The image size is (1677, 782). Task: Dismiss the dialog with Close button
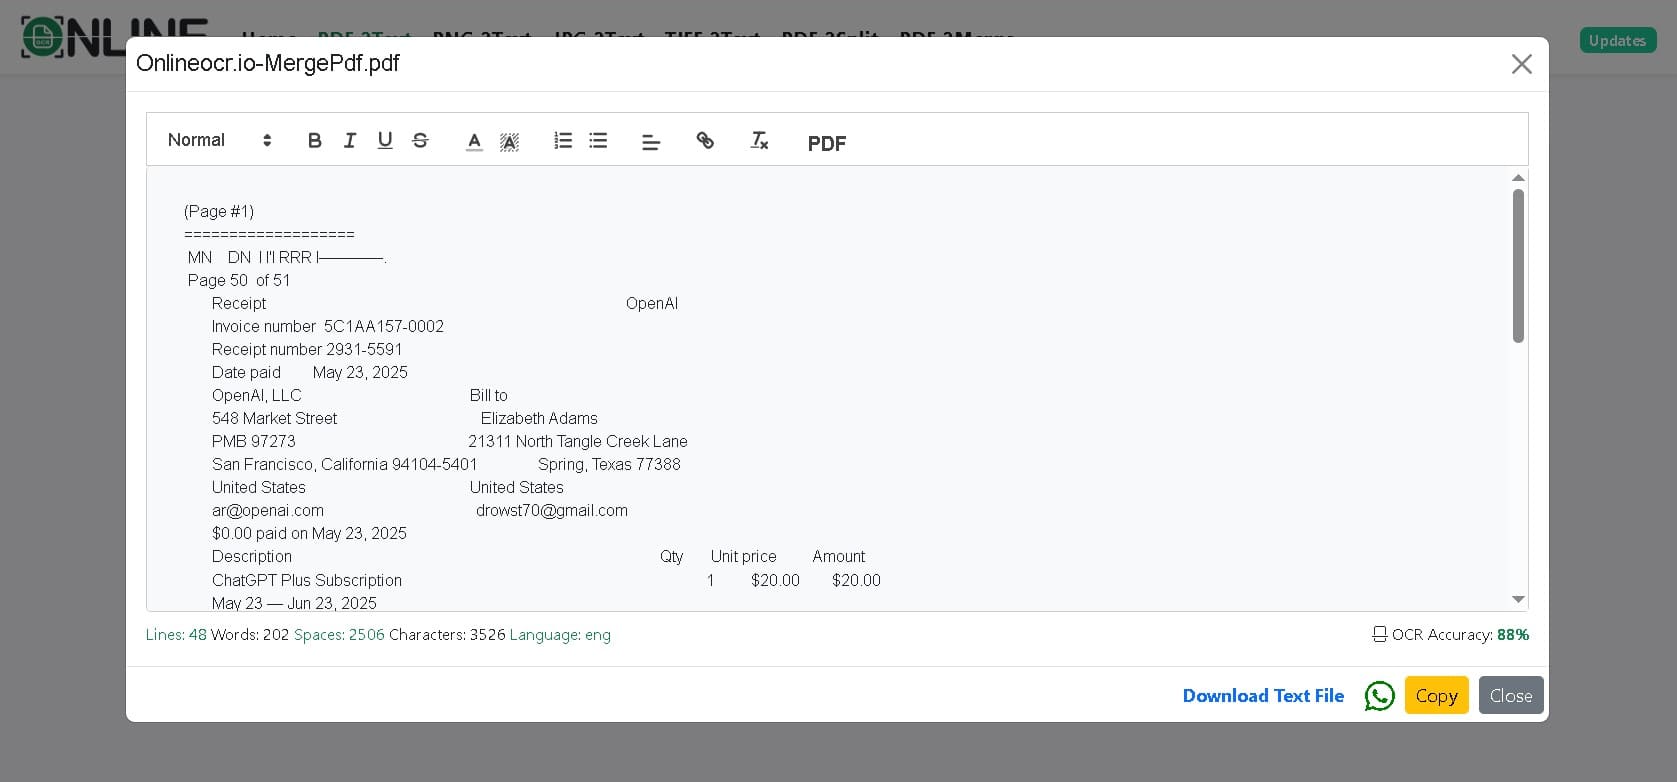pyautogui.click(x=1511, y=695)
